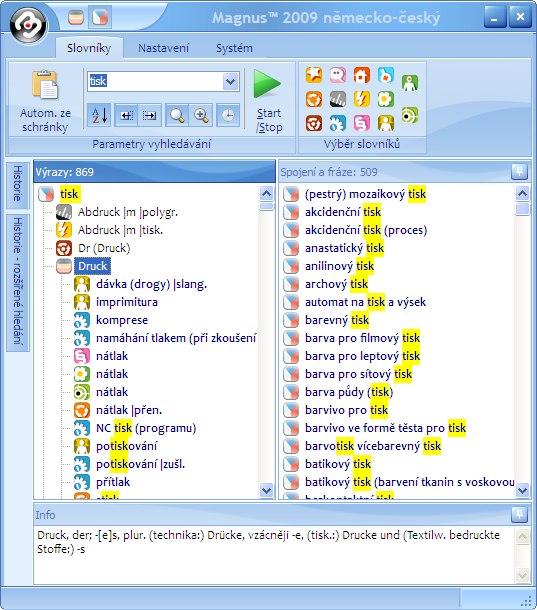Click the beige flag icon in title bar
Image resolution: width=537 pixels, height=610 pixels.
[76, 18]
